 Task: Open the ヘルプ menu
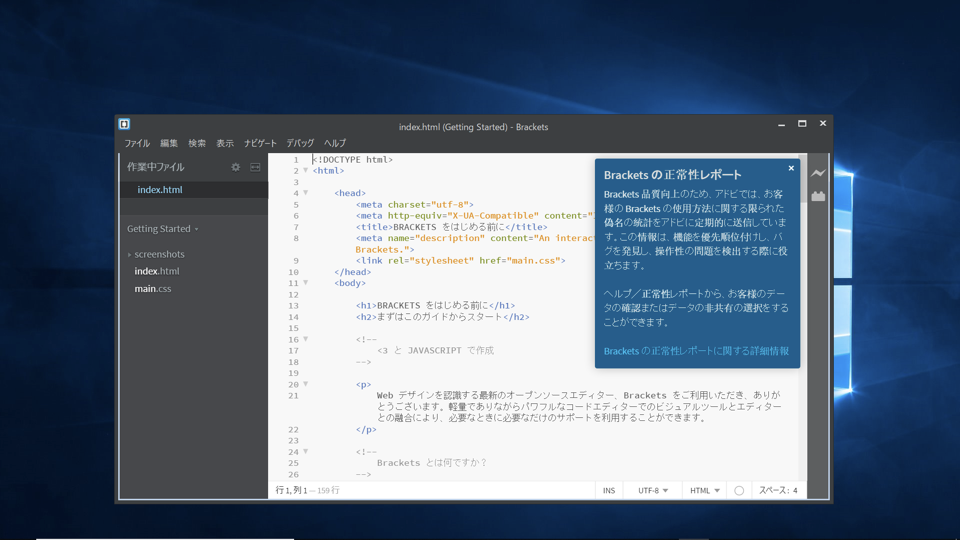coord(335,143)
